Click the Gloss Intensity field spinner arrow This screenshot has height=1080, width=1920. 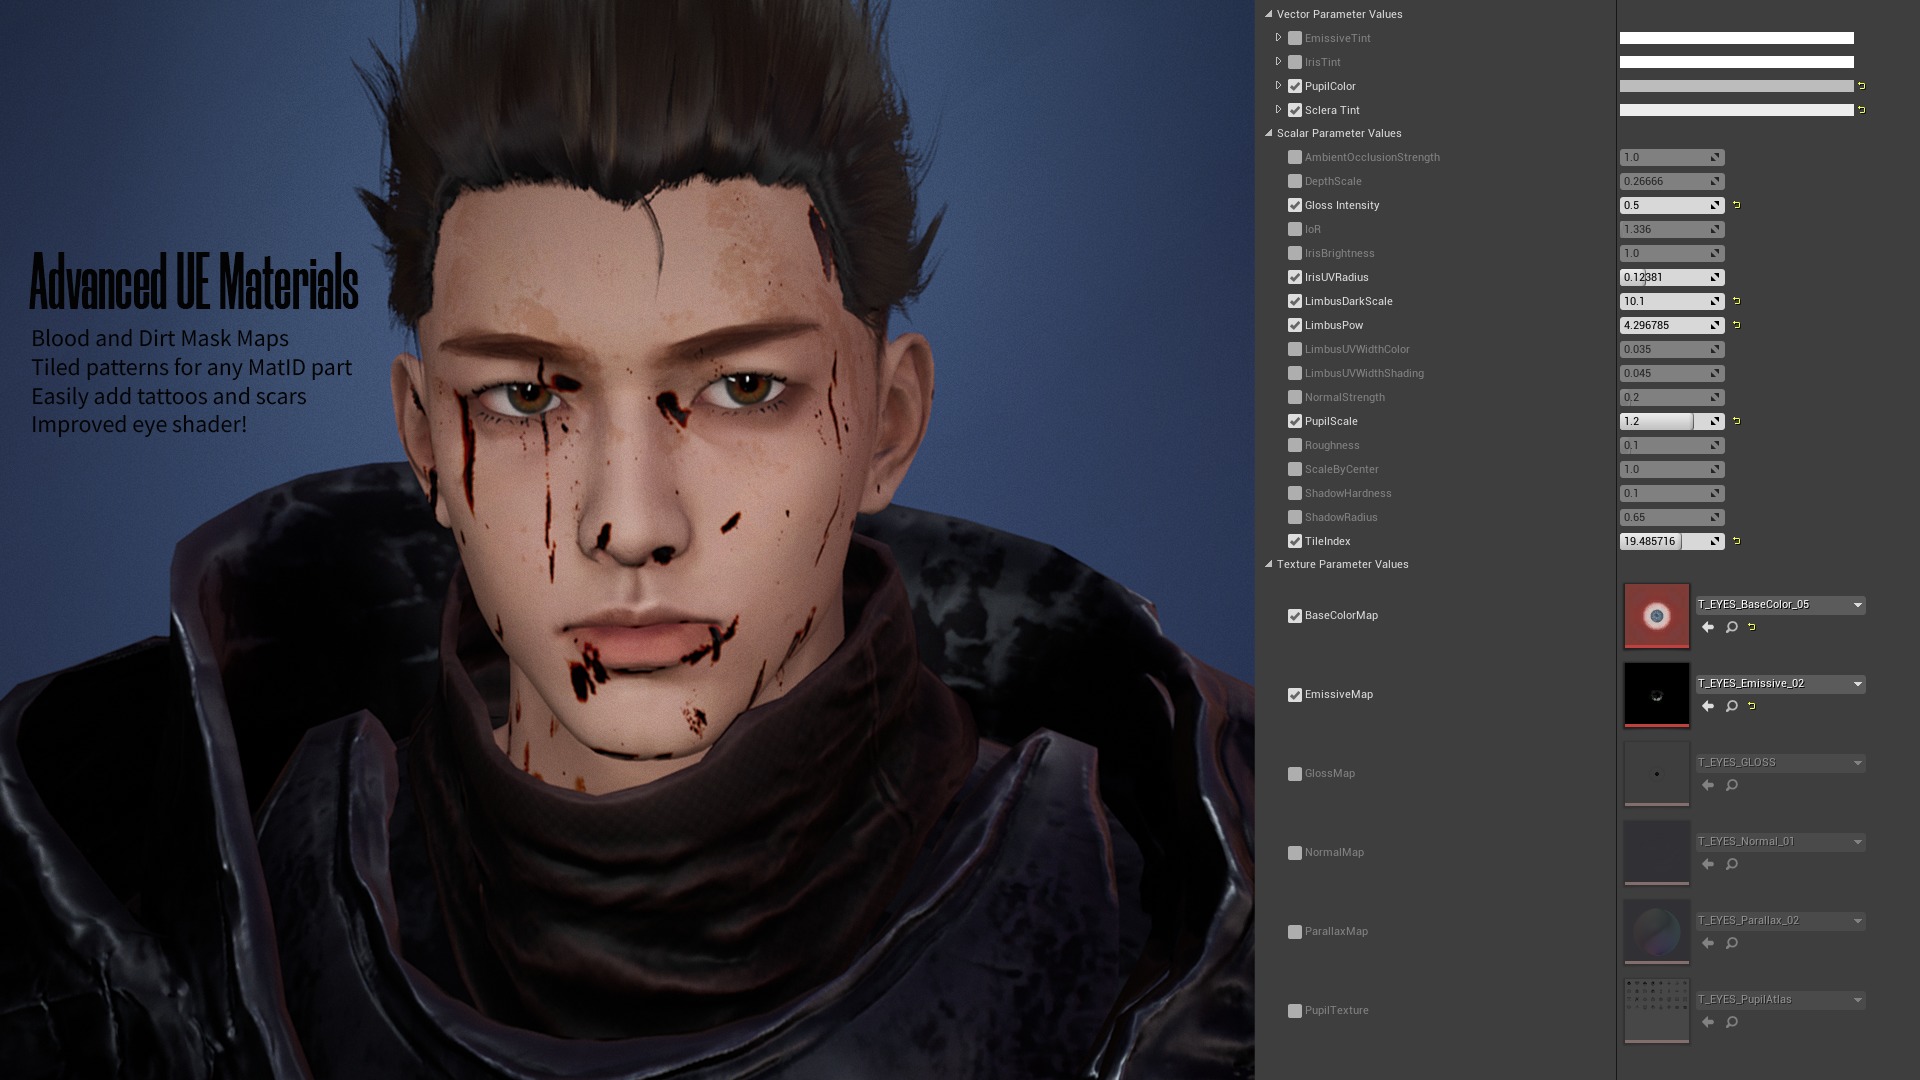[1715, 205]
